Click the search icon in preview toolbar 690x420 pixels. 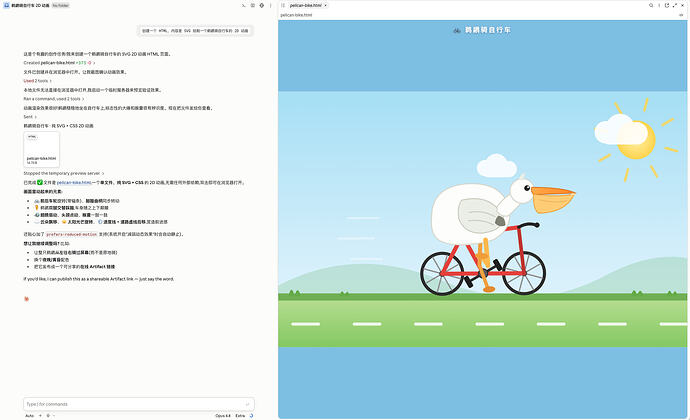[x=651, y=5]
